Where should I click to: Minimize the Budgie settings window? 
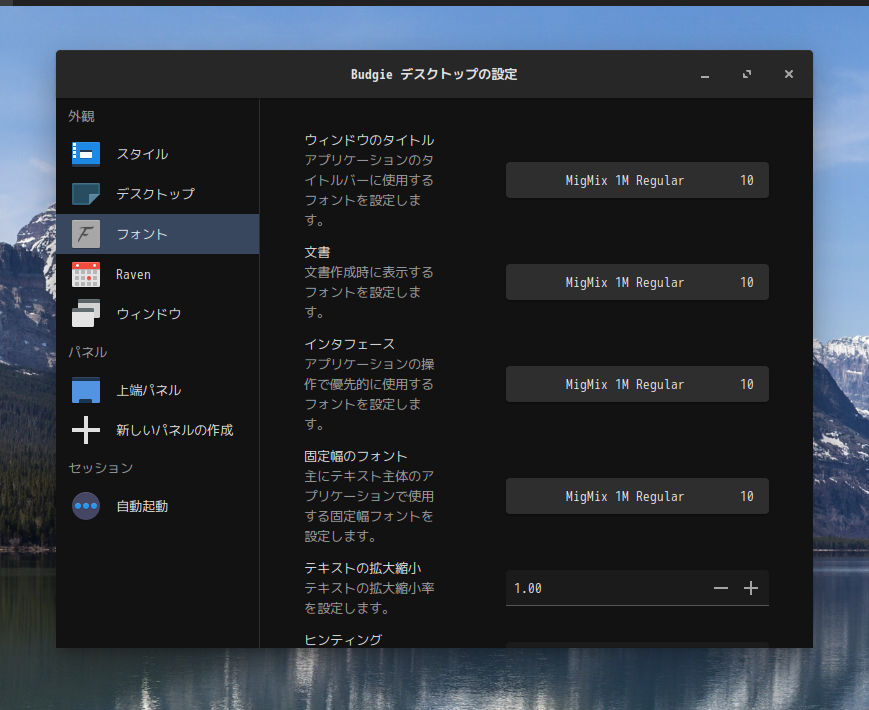tap(705, 74)
